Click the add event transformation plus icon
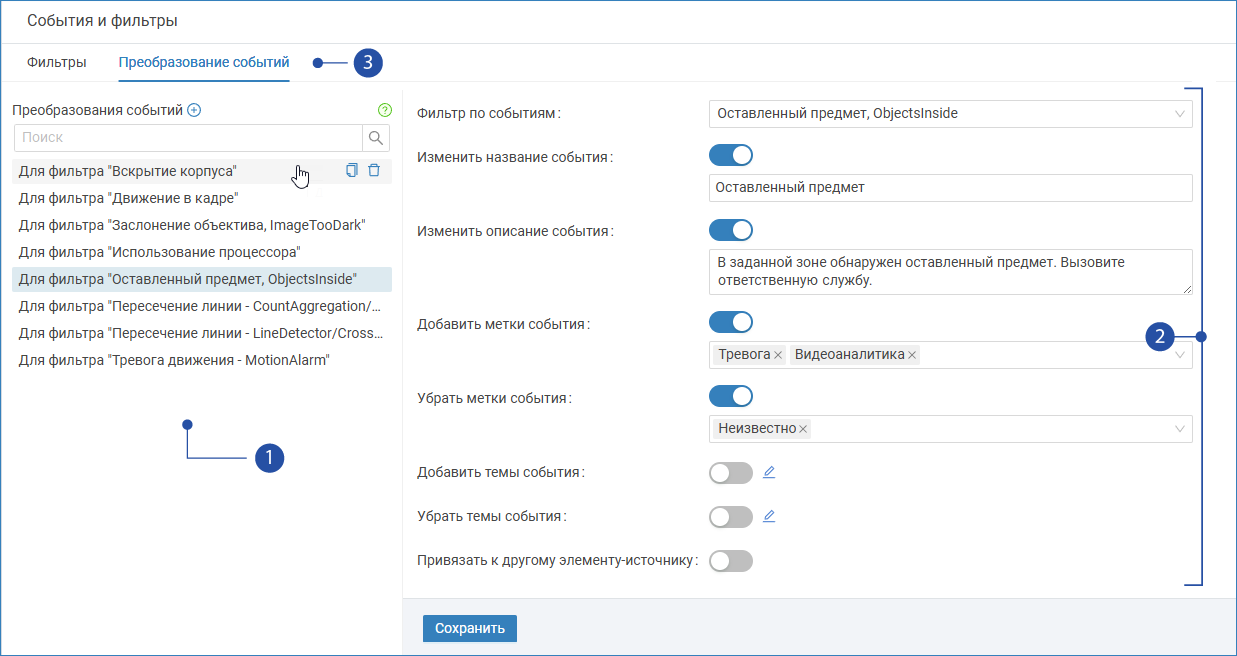The height and width of the screenshot is (656, 1237). coord(194,110)
